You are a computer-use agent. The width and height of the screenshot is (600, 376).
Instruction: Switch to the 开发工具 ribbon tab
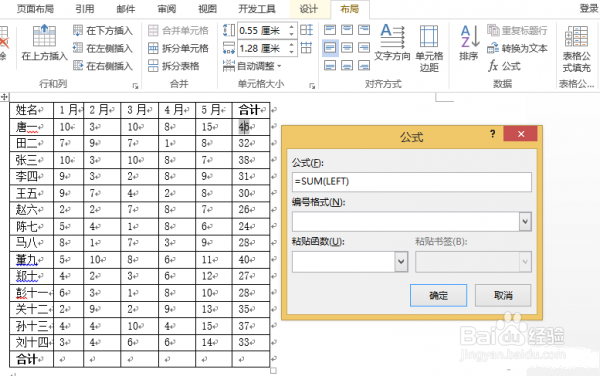click(x=257, y=8)
